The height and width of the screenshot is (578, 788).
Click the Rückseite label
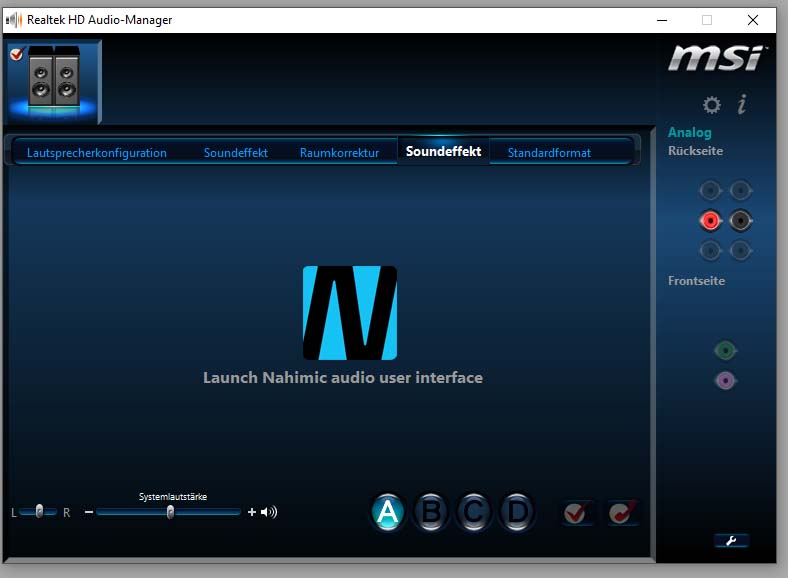coord(696,151)
